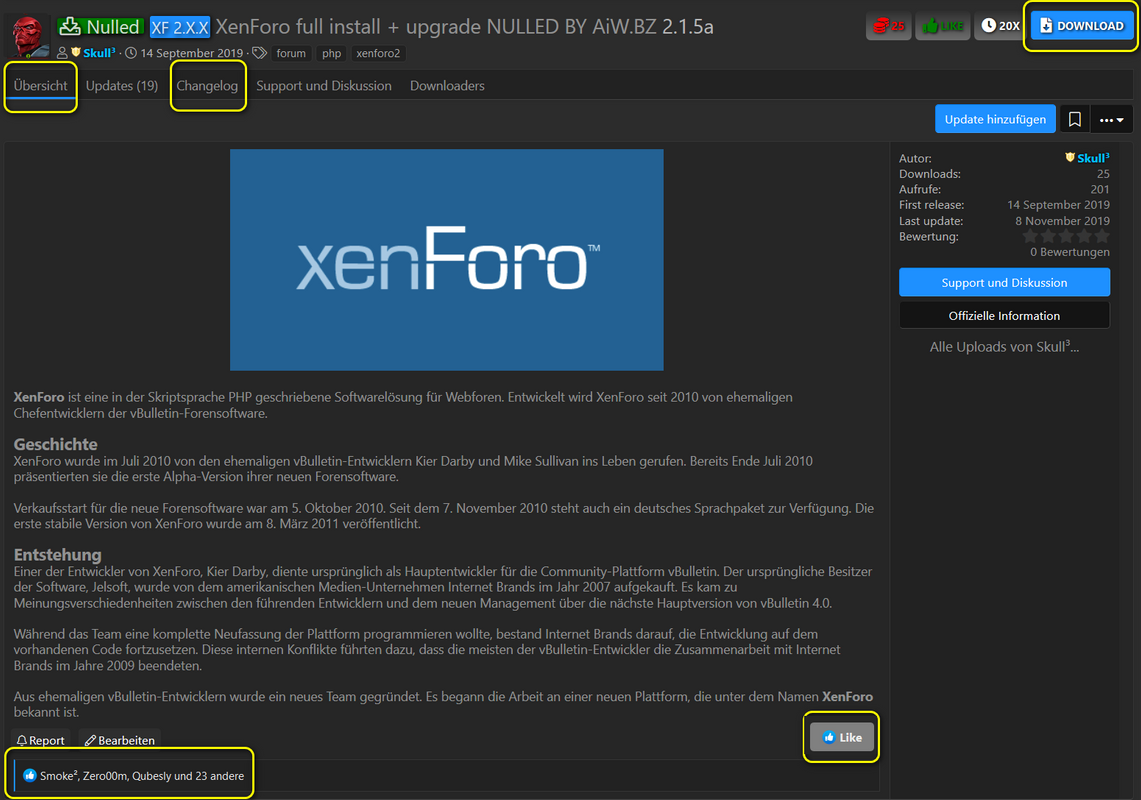Click the tag icon before forum

(x=259, y=53)
